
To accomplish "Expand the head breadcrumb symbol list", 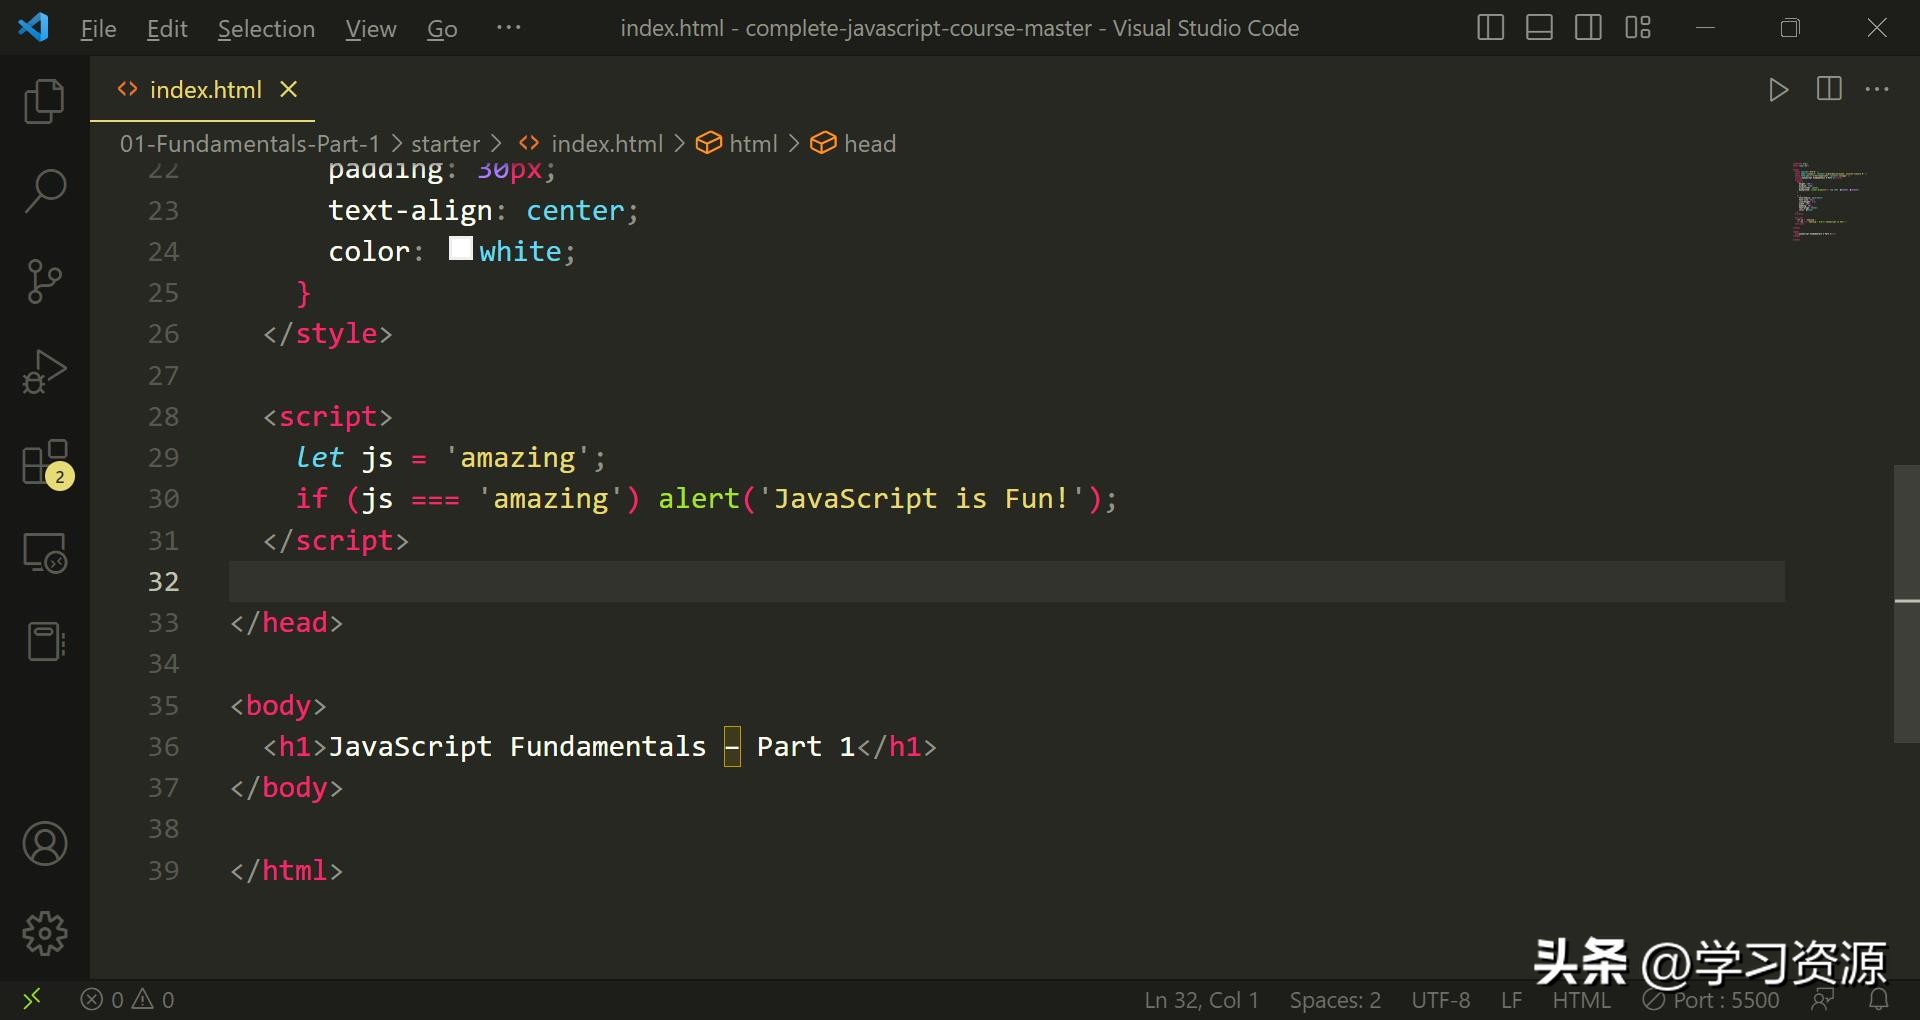I will 868,144.
